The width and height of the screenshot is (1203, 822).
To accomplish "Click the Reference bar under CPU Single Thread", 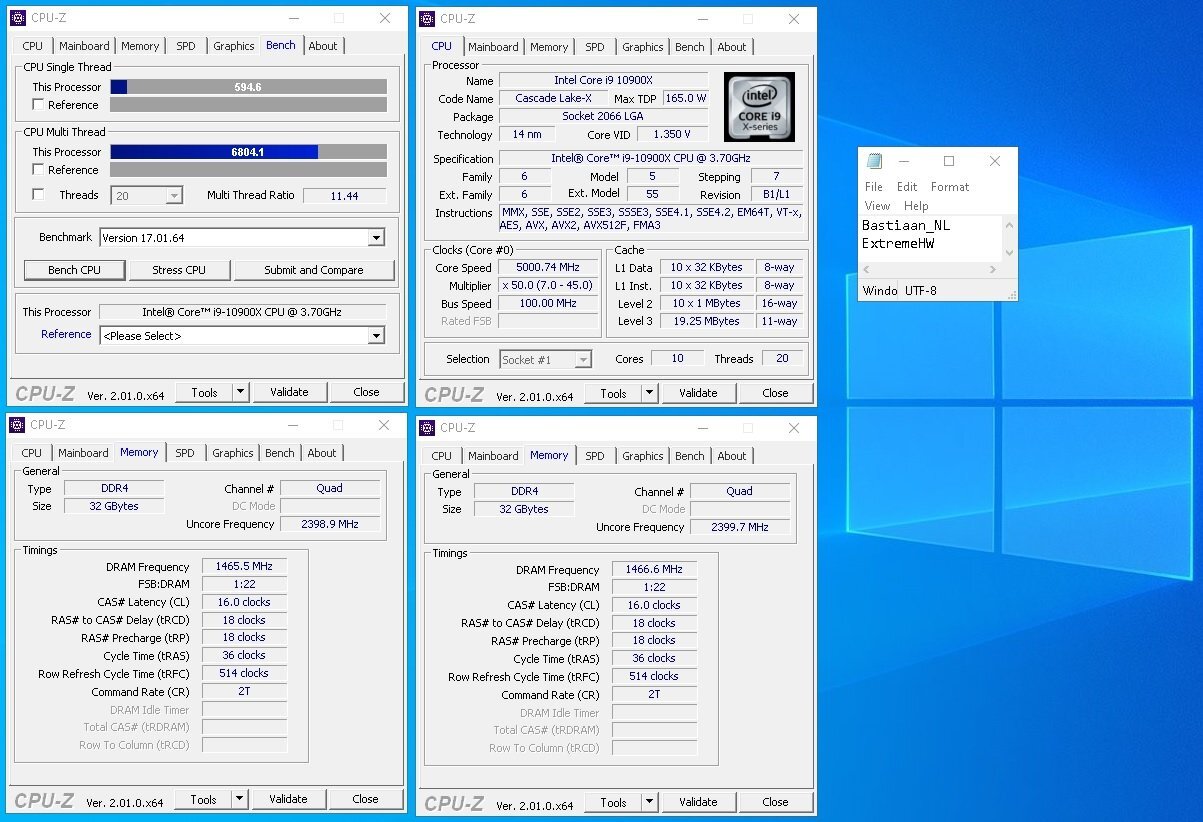I will click(248, 105).
